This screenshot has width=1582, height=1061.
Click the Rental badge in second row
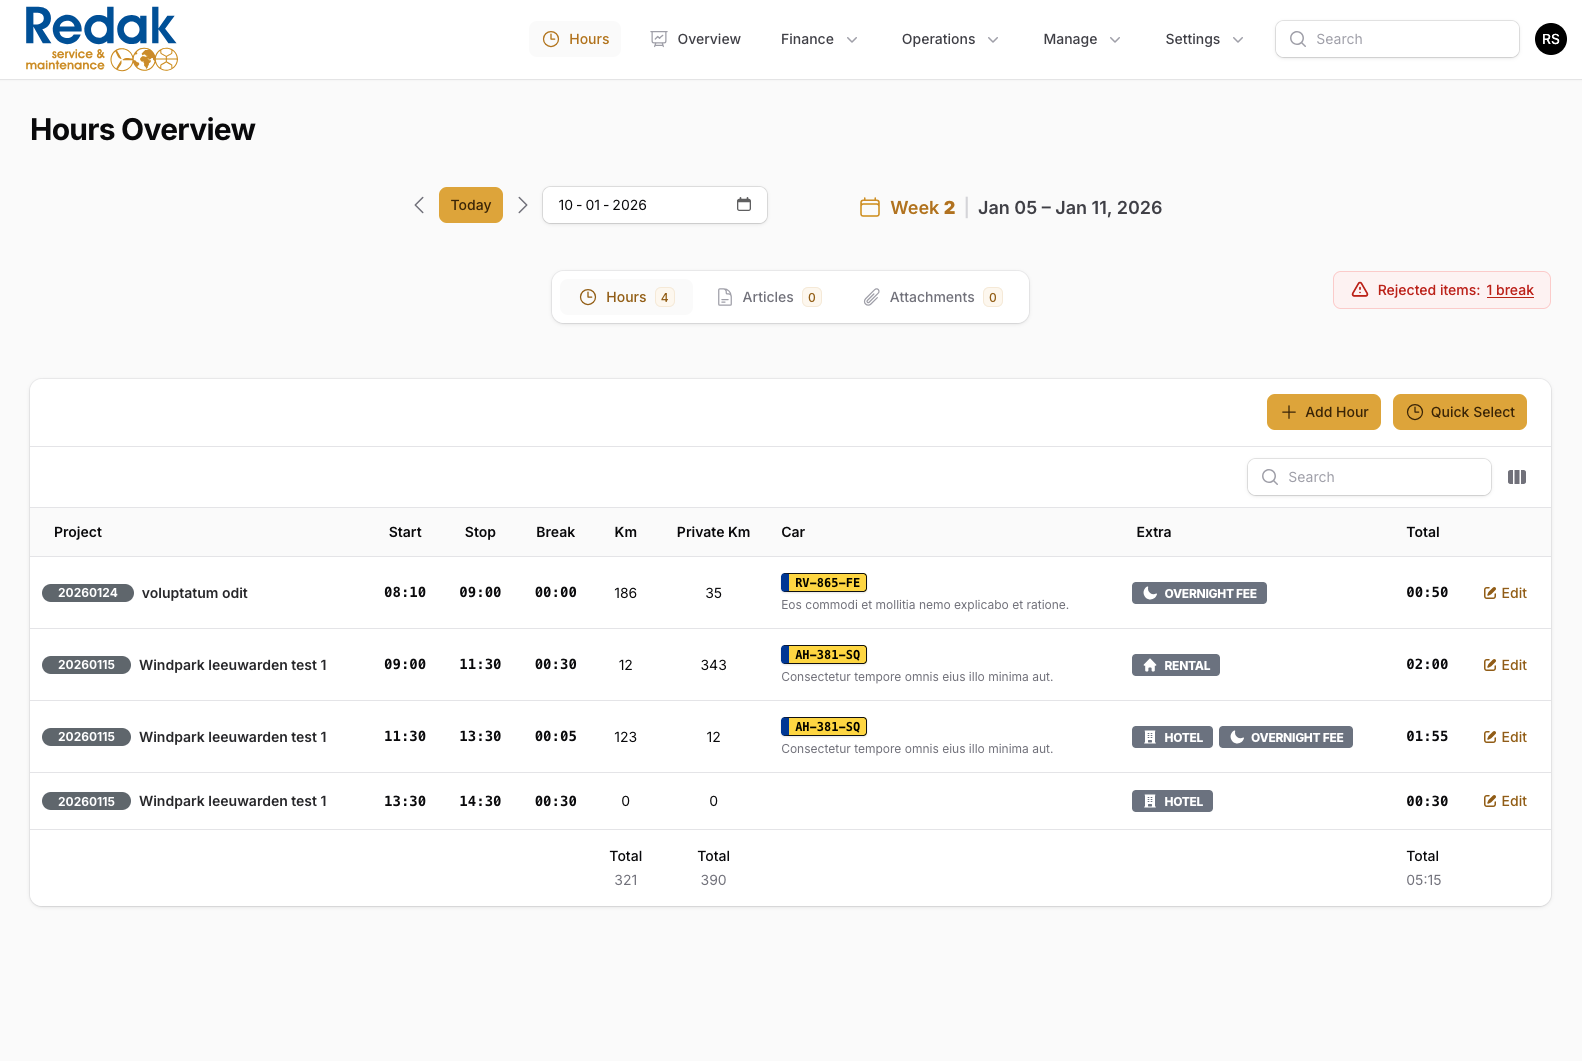(x=1175, y=665)
